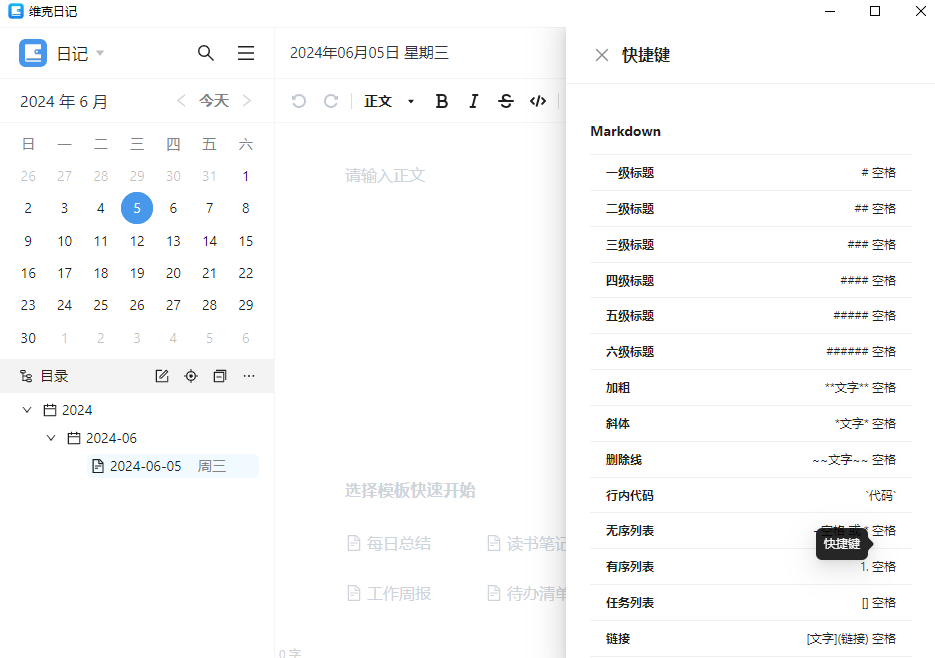The height and width of the screenshot is (658, 935).
Task: Collapse the 2024 folder in the tree
Action: click(26, 409)
